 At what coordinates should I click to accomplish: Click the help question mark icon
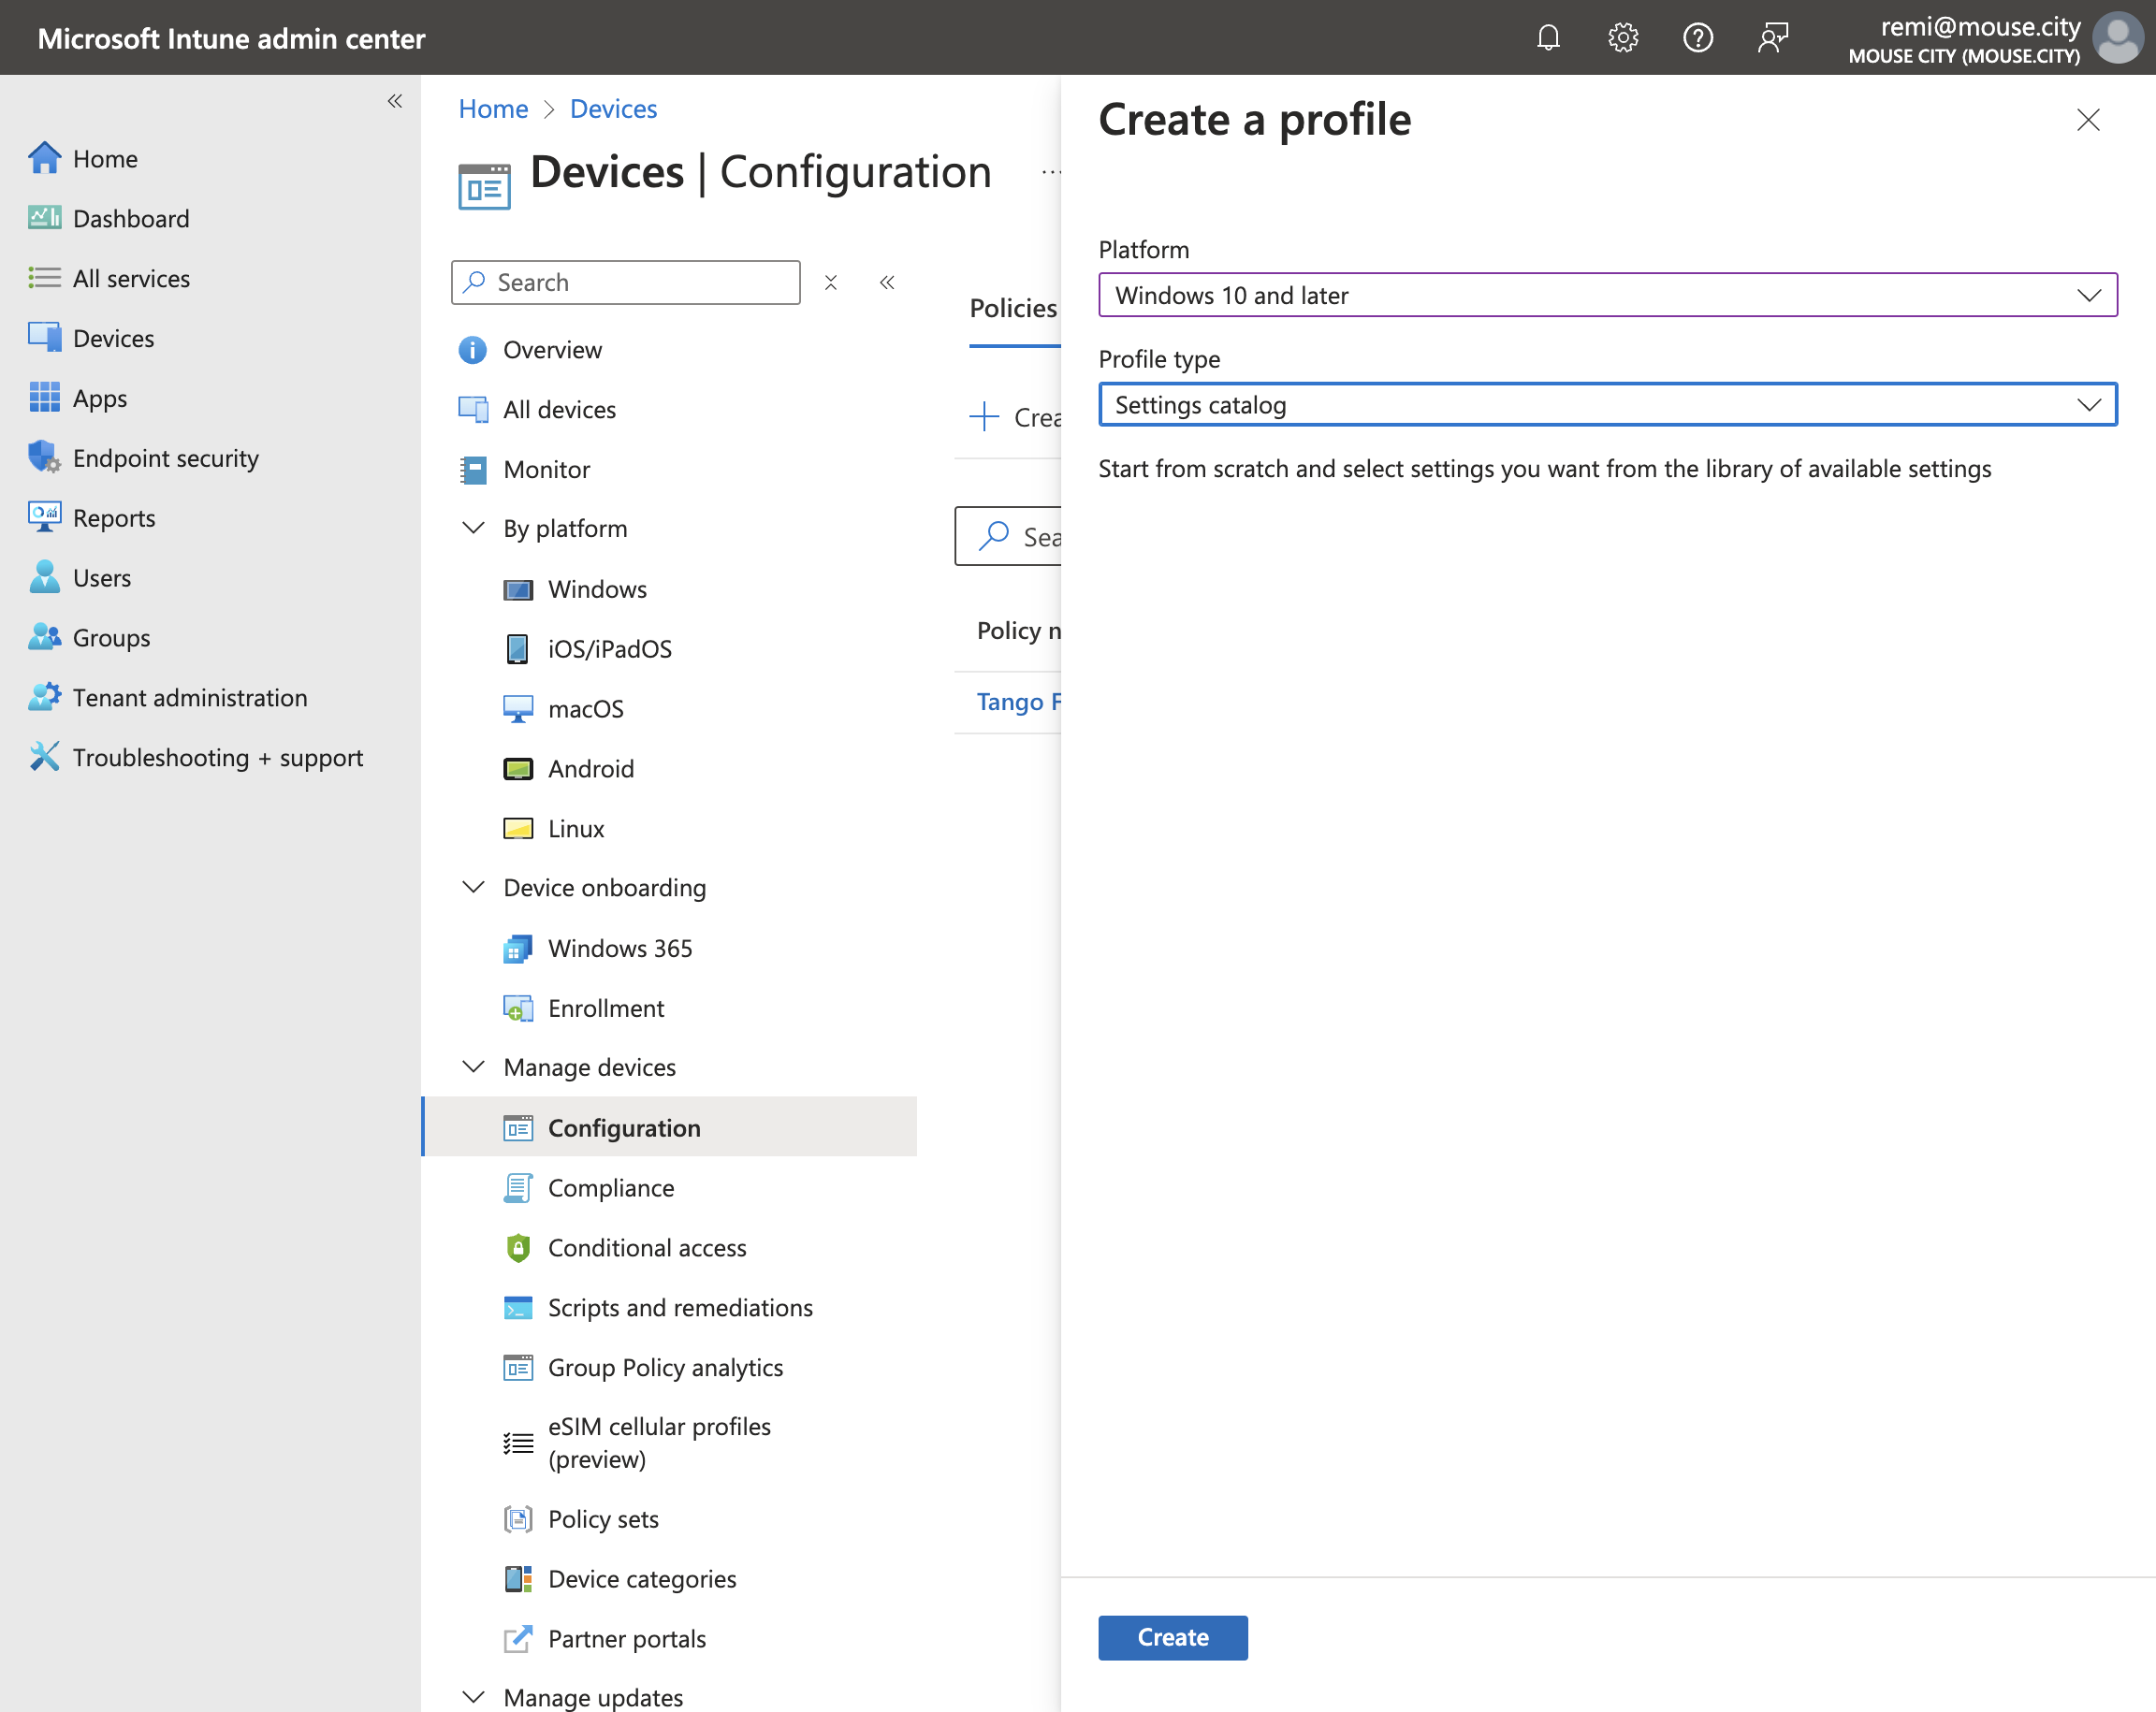[1697, 38]
